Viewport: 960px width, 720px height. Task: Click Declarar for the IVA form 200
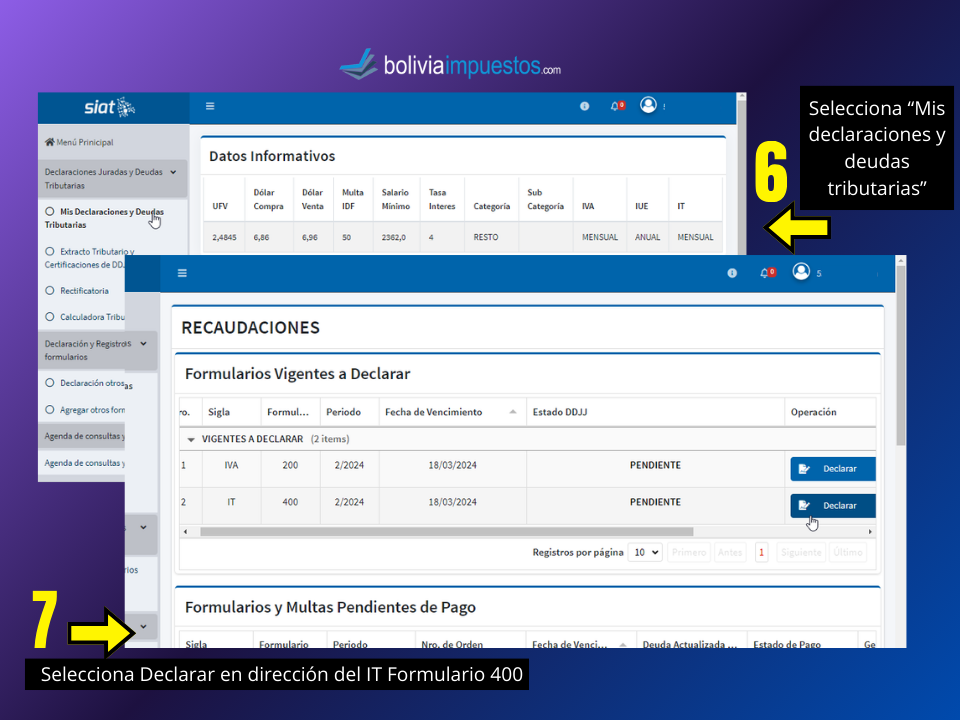tap(830, 469)
